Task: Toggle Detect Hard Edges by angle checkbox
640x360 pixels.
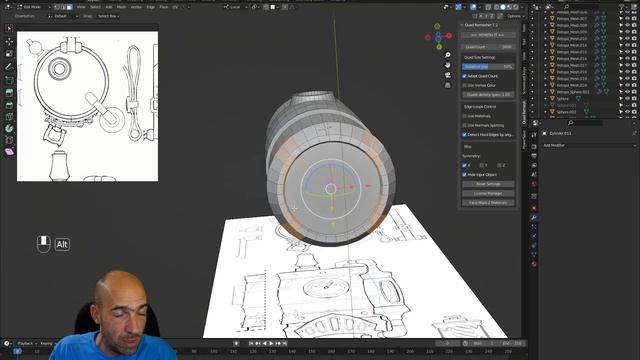Action: (464, 135)
